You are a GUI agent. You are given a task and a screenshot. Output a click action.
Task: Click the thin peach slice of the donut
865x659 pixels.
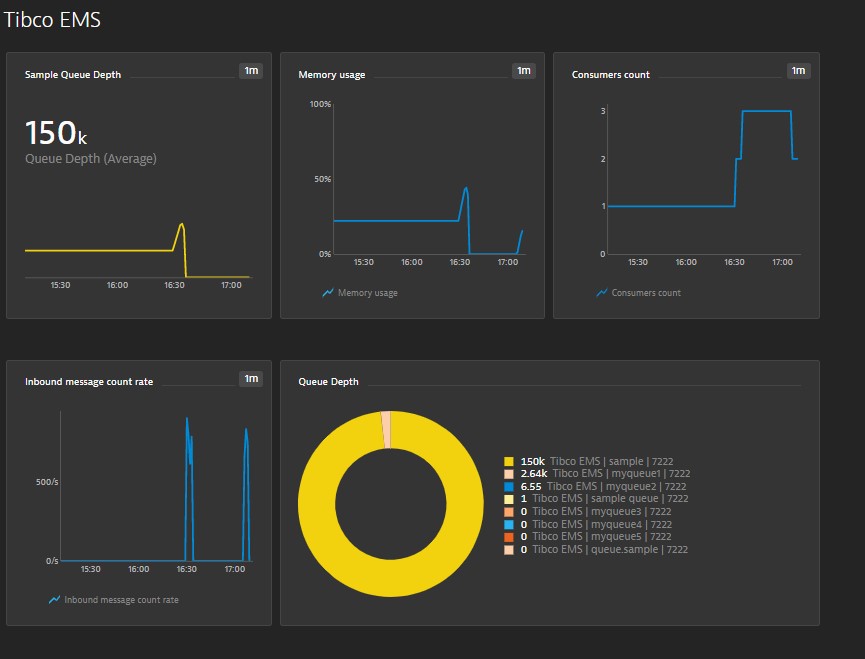point(386,430)
